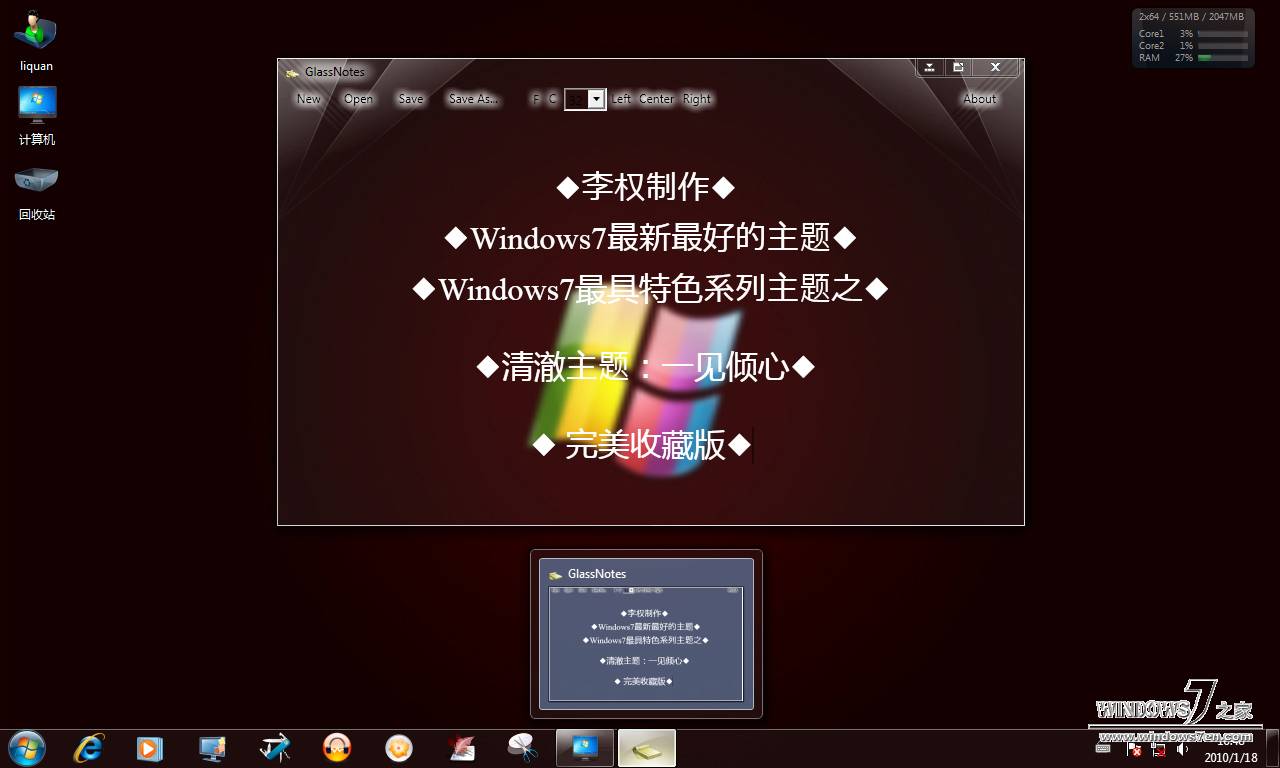The height and width of the screenshot is (768, 1280).
Task: Open the 计算机 desktop icon
Action: tap(37, 117)
